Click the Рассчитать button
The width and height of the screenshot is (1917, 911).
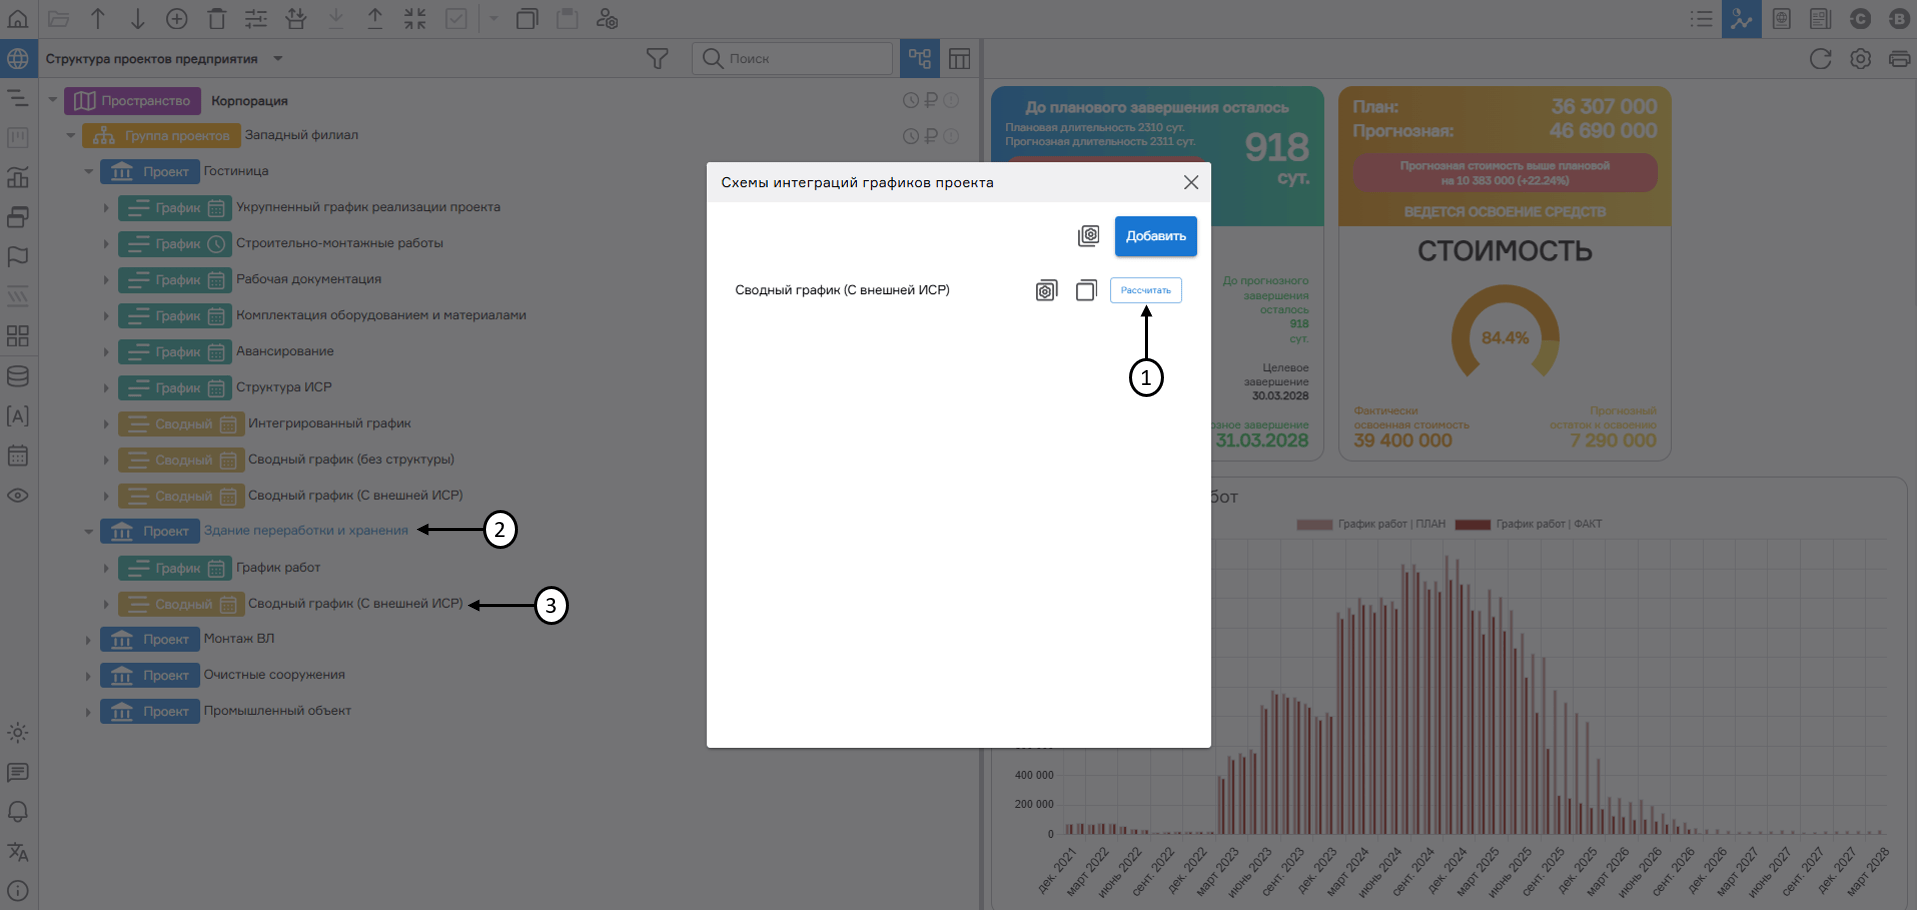coord(1145,291)
